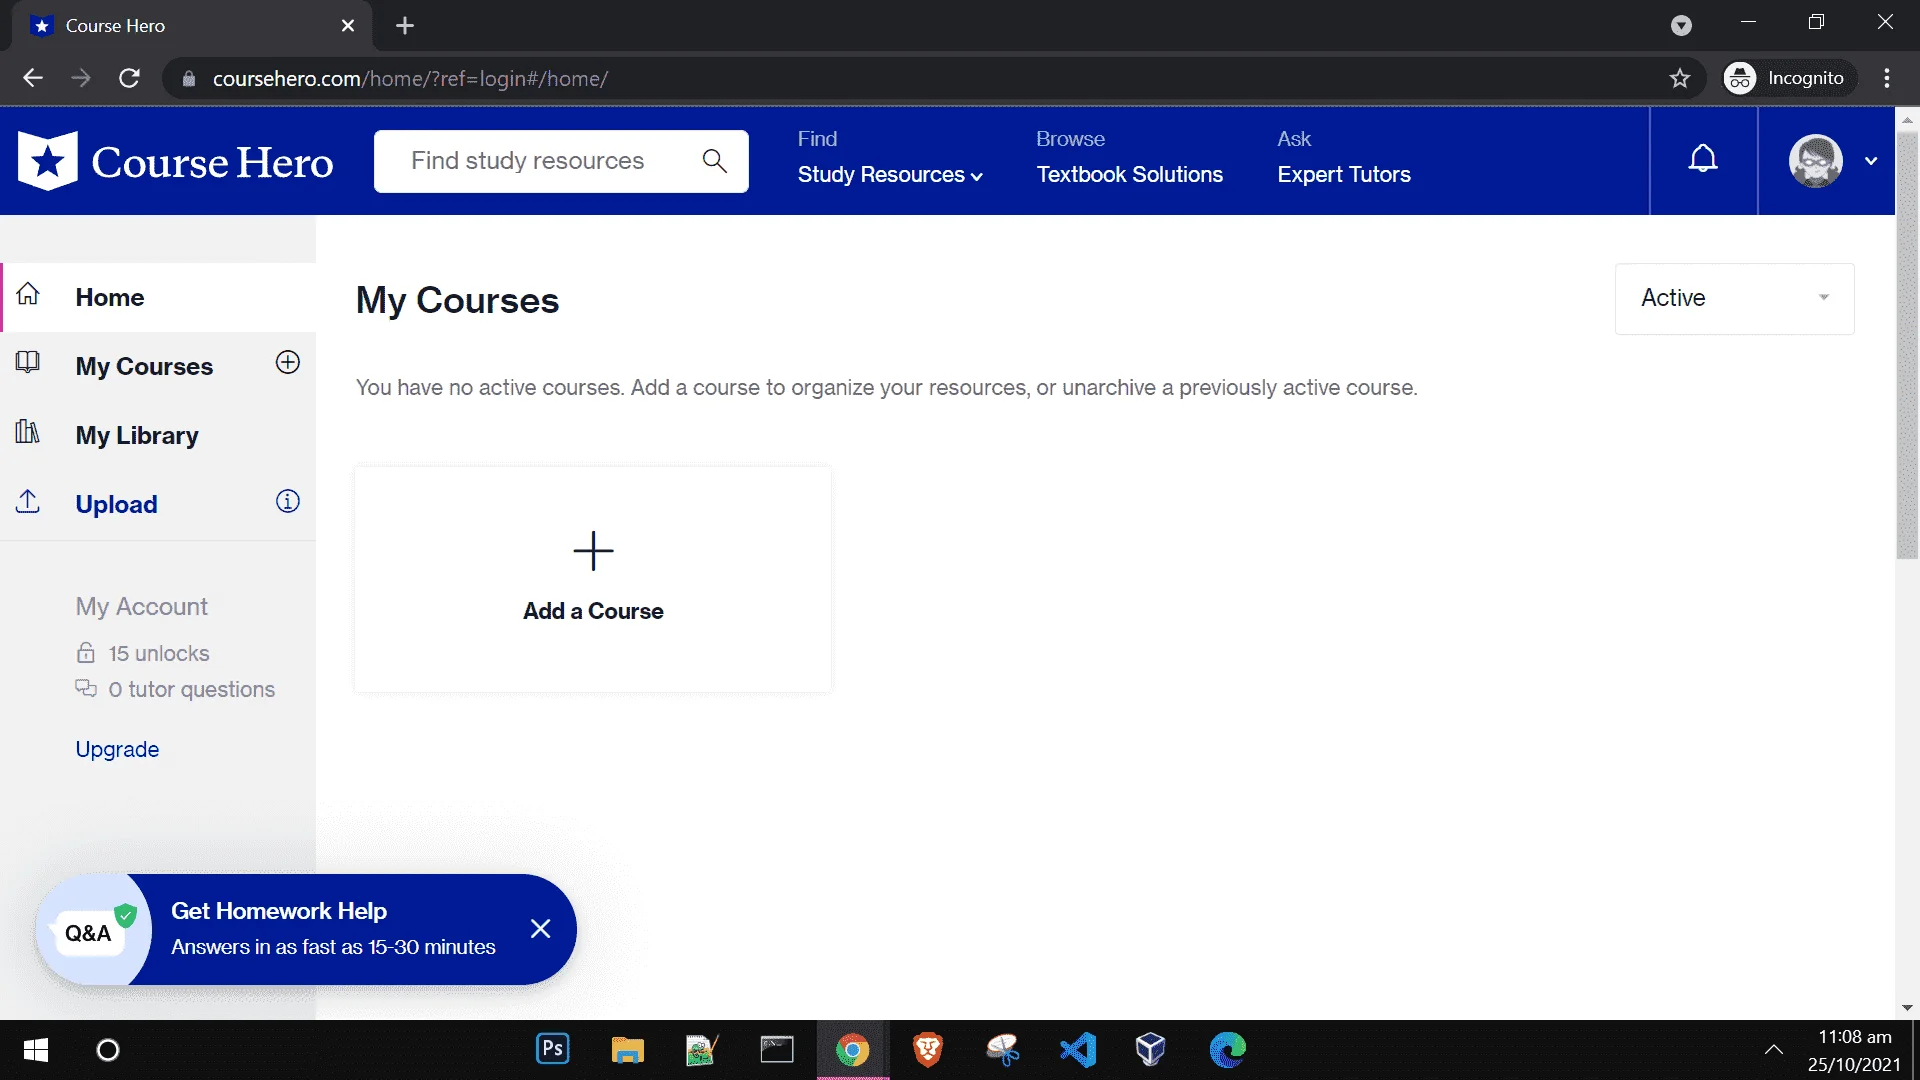Open Windows Start menu
This screenshot has height=1080, width=1920.
coord(36,1050)
